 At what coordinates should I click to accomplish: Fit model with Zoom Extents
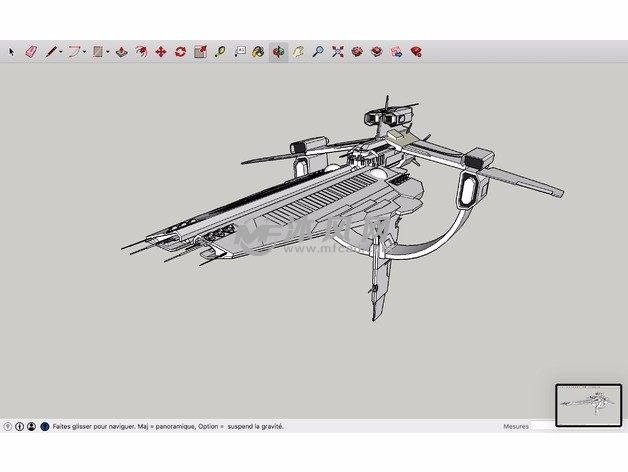point(337,51)
